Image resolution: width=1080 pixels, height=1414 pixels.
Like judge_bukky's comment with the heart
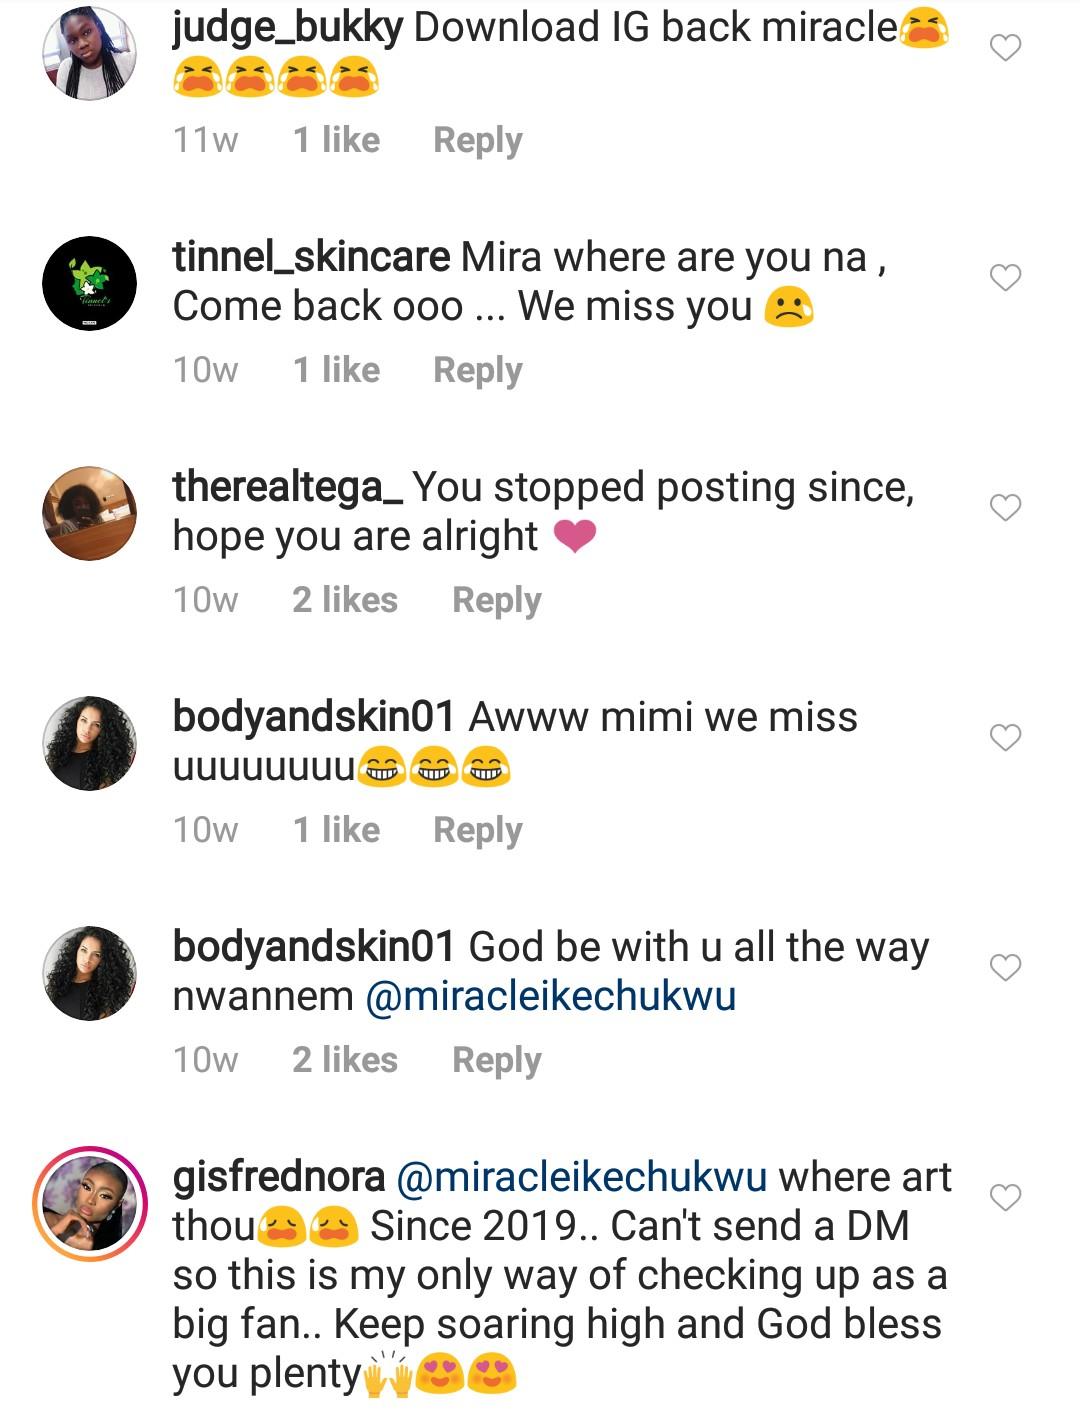point(1005,47)
